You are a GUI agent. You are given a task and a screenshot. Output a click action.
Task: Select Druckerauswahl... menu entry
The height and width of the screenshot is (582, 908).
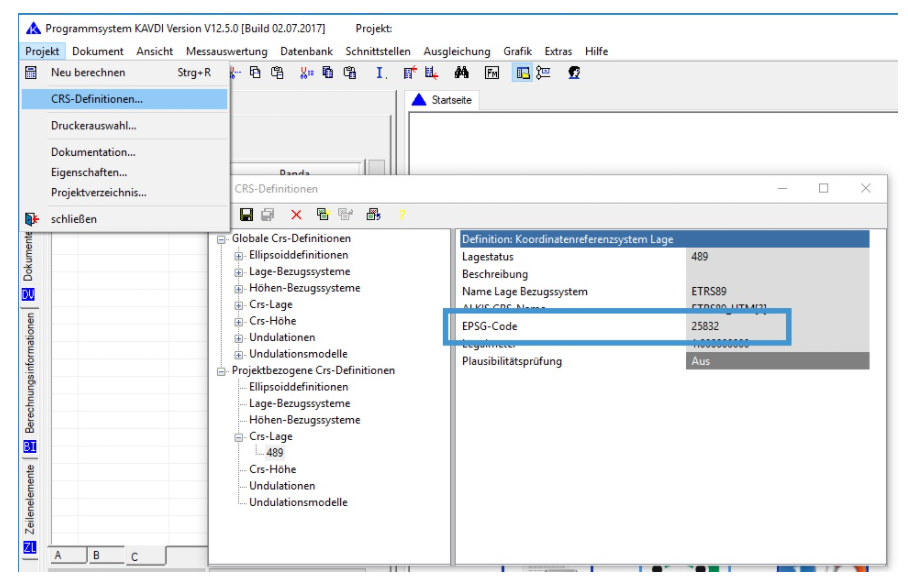(x=94, y=126)
